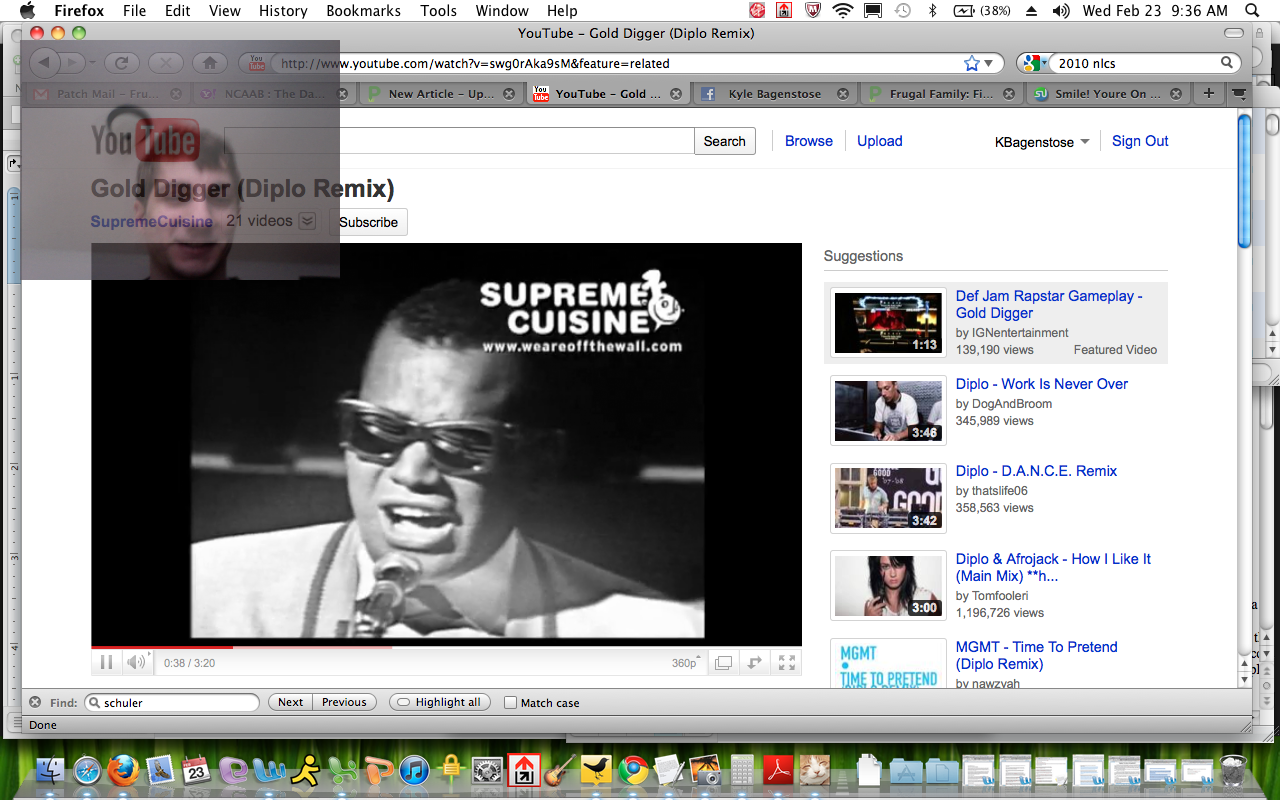The image size is (1280, 800).
Task: Mute the video with the speaker icon
Action: [x=135, y=662]
